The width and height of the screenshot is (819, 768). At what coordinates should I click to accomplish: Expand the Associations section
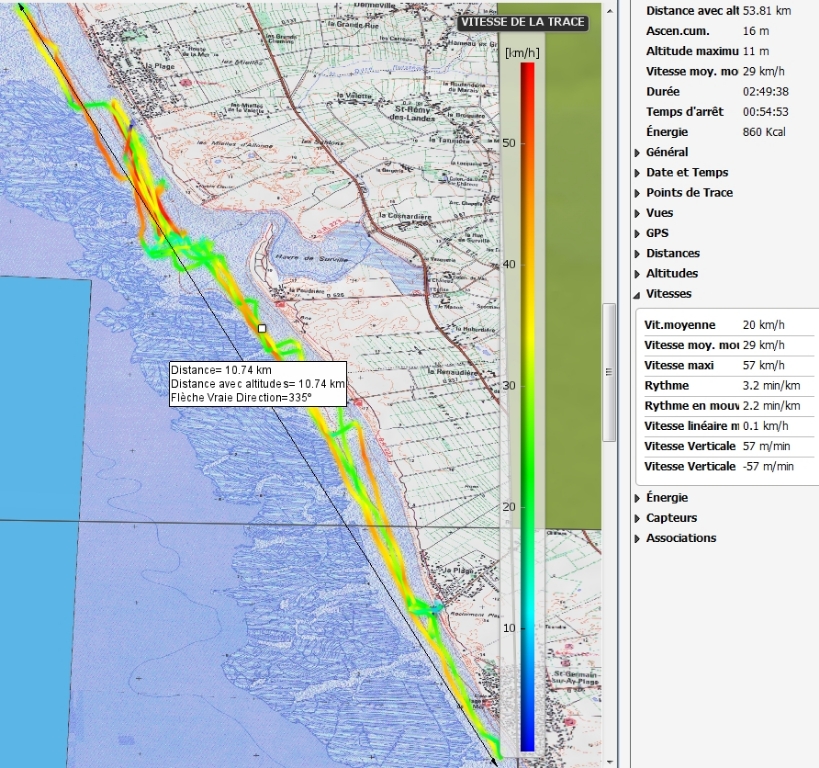[680, 538]
